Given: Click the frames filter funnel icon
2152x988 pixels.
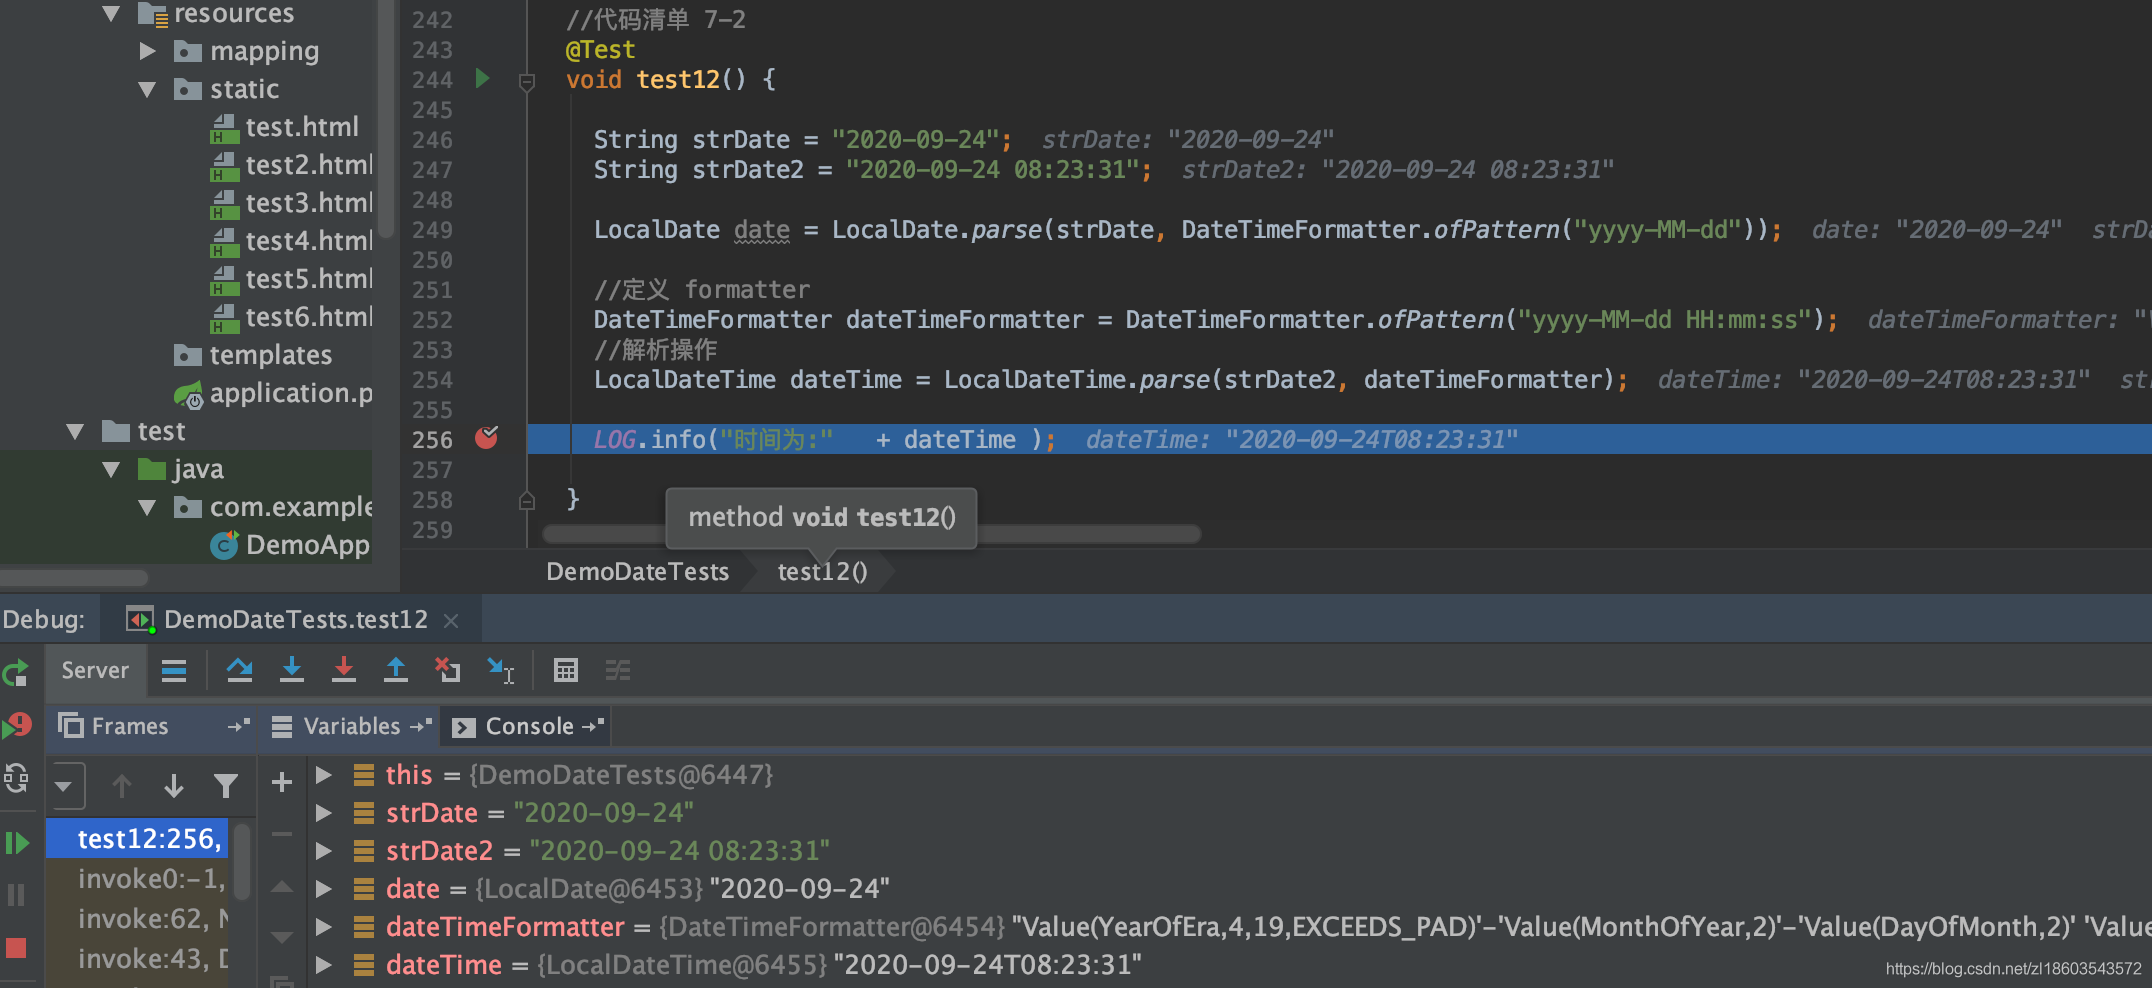Looking at the screenshot, I should (x=226, y=786).
